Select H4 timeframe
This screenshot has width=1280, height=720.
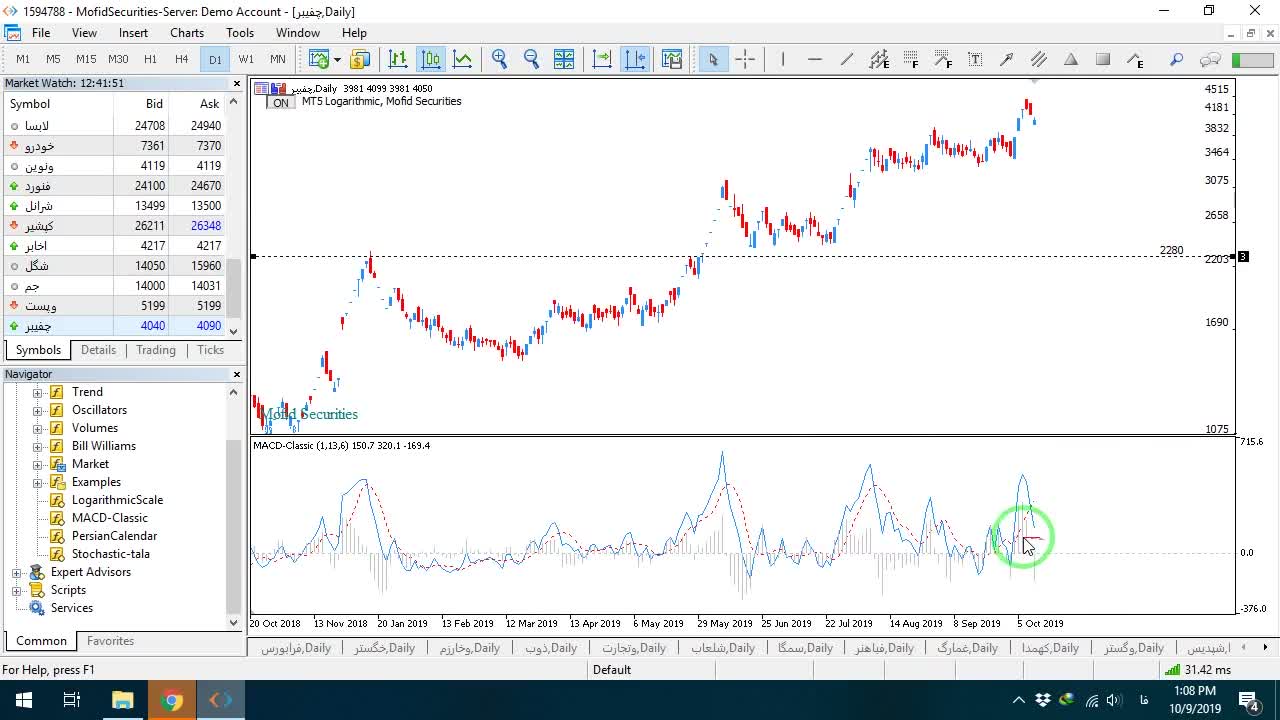pos(181,59)
